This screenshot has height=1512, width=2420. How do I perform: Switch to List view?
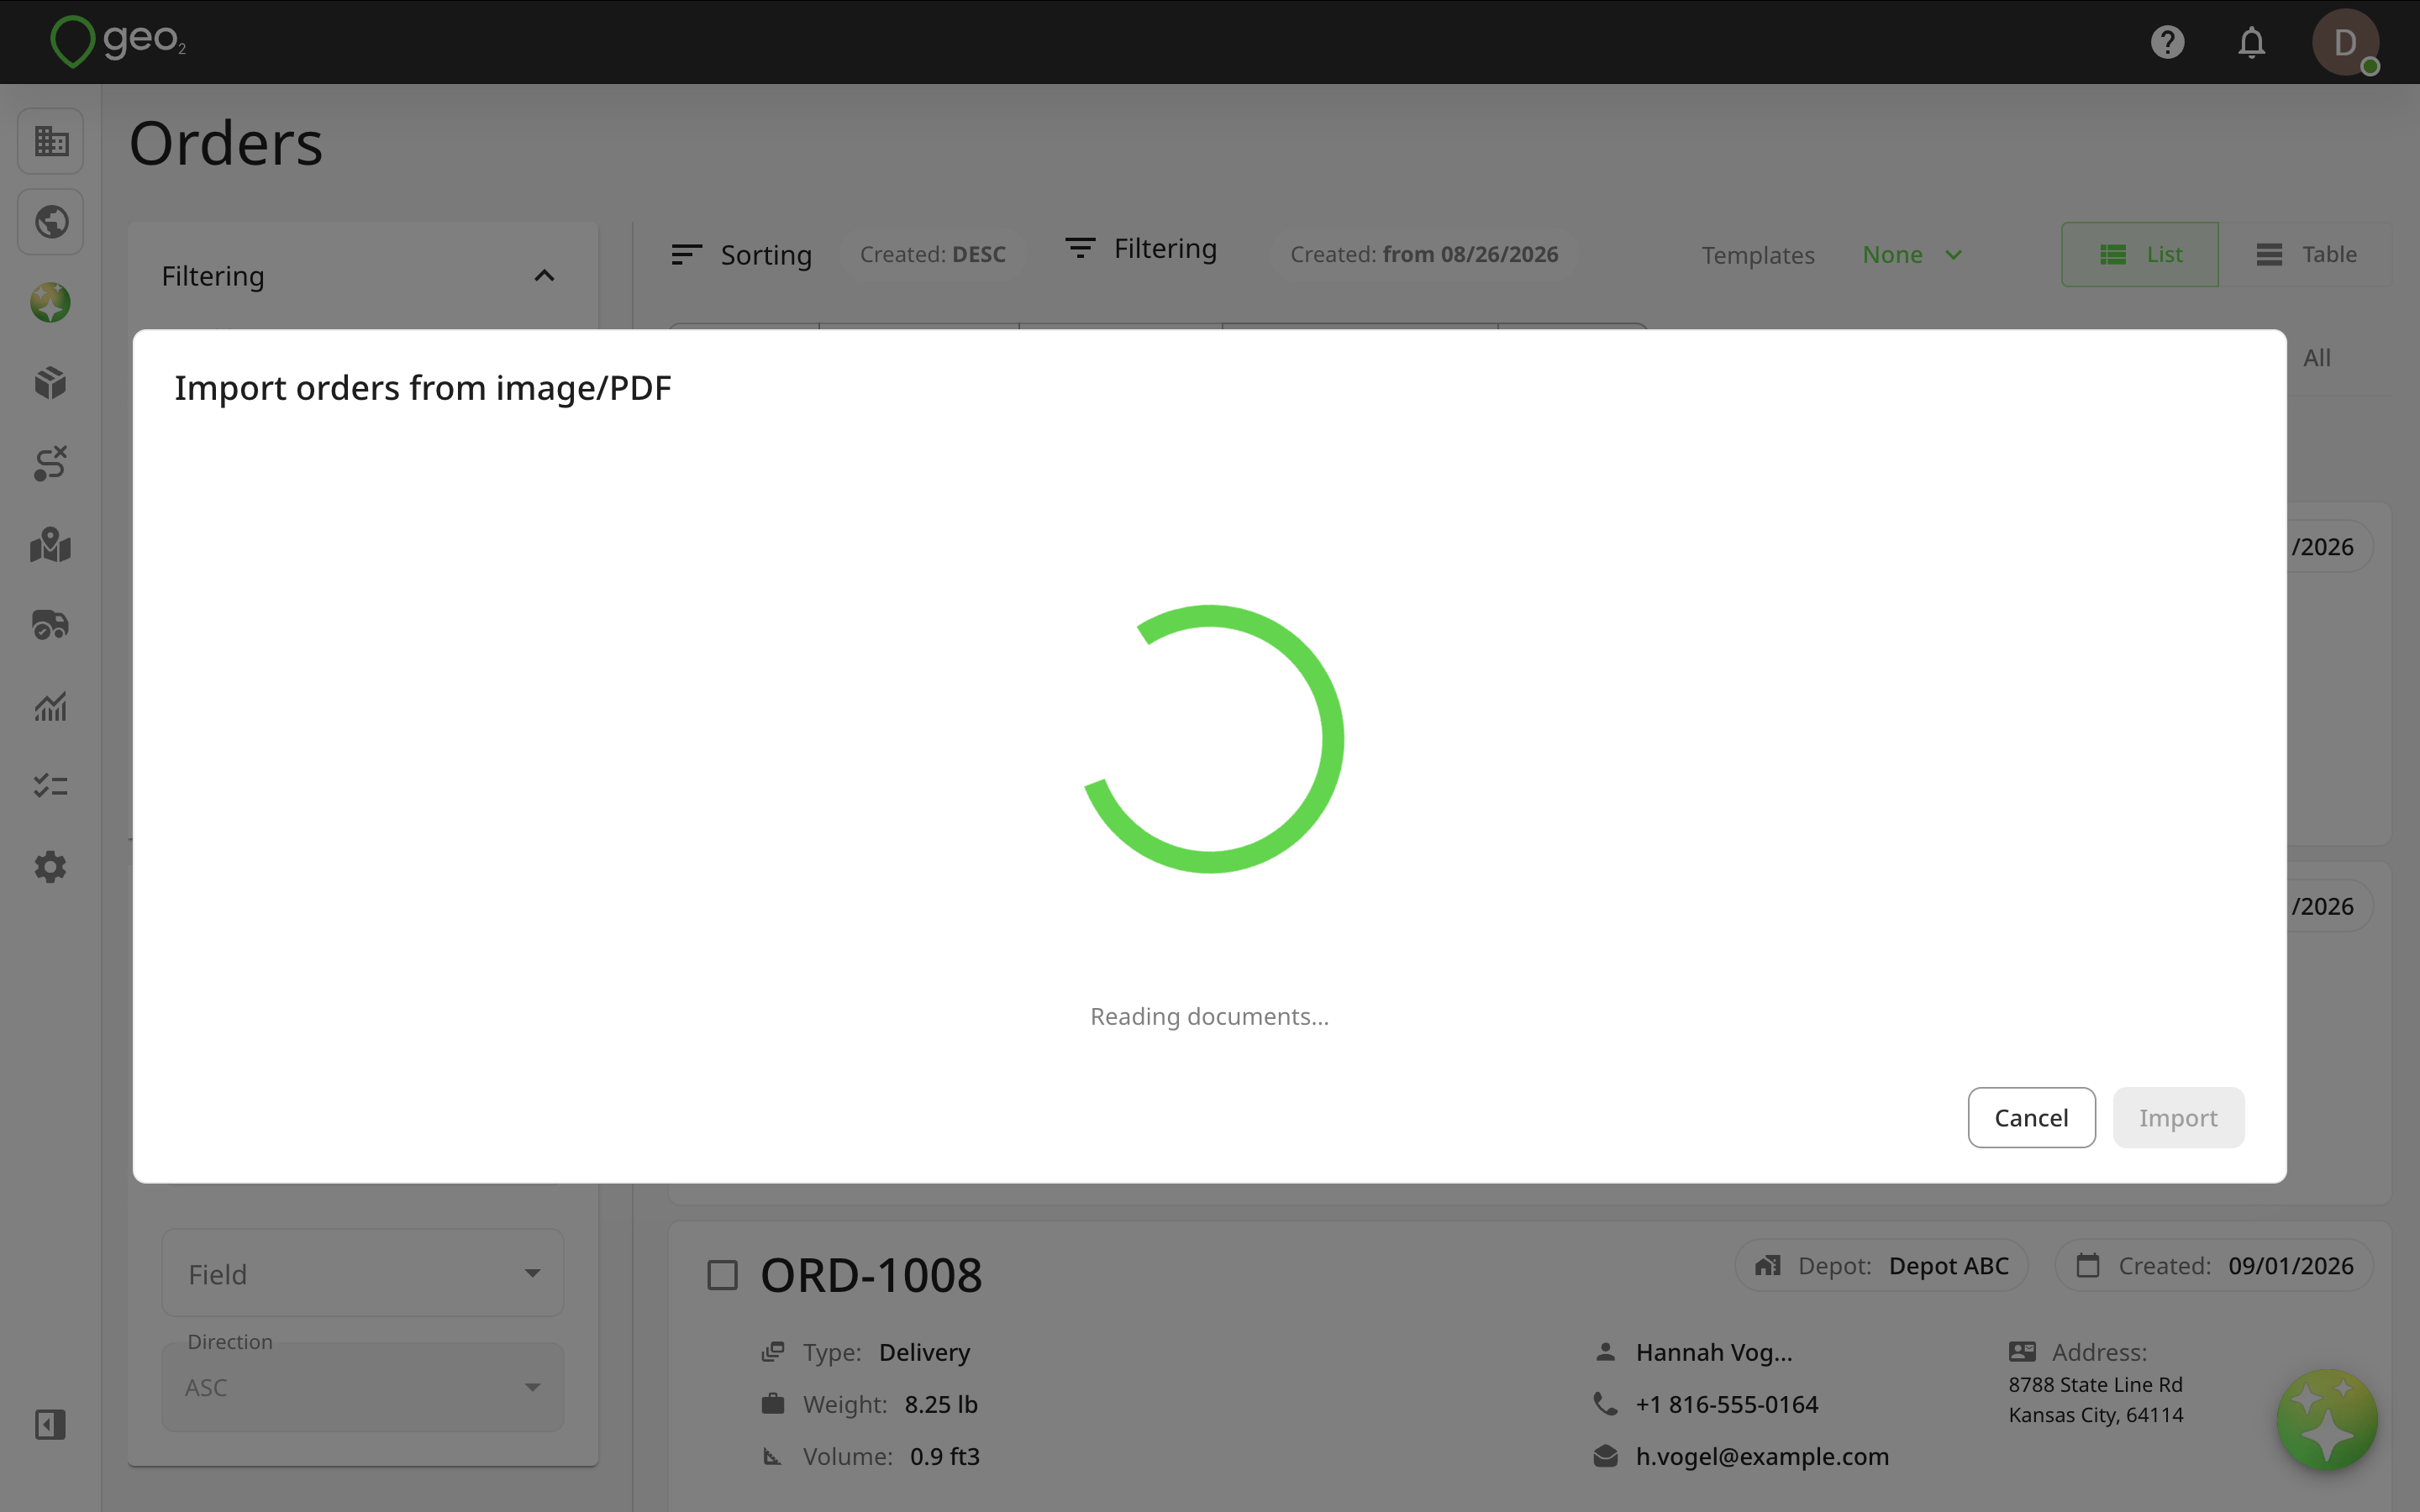(x=2140, y=254)
